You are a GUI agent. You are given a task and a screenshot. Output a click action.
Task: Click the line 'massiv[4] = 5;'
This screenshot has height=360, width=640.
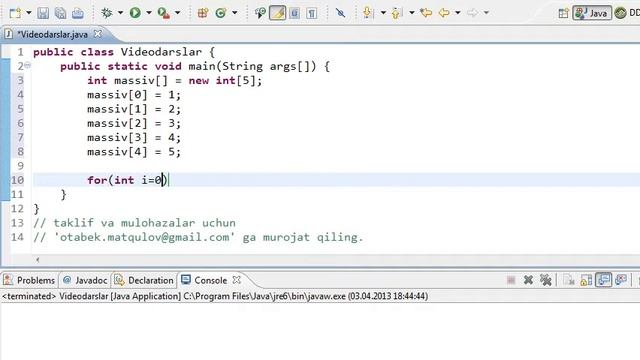(133, 152)
